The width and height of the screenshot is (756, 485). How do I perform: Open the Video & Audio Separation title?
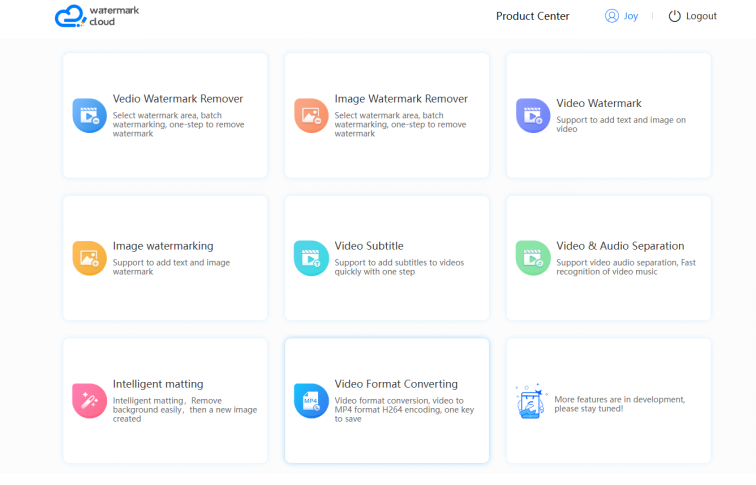click(620, 246)
